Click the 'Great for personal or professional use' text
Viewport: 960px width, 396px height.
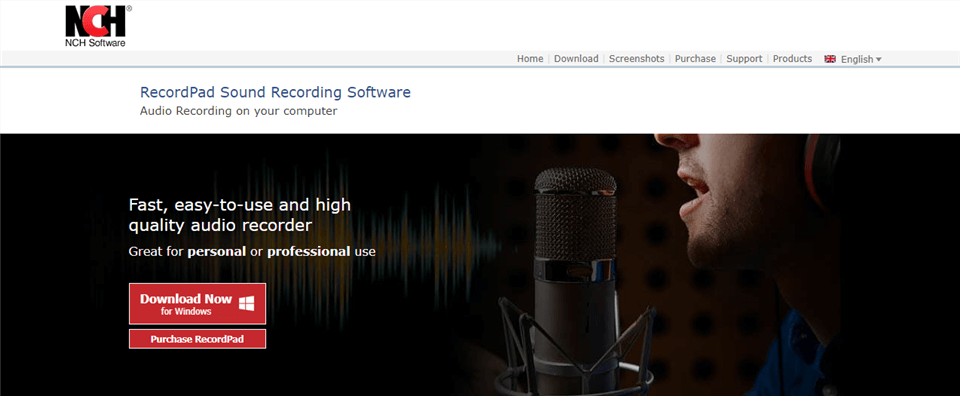tap(252, 251)
